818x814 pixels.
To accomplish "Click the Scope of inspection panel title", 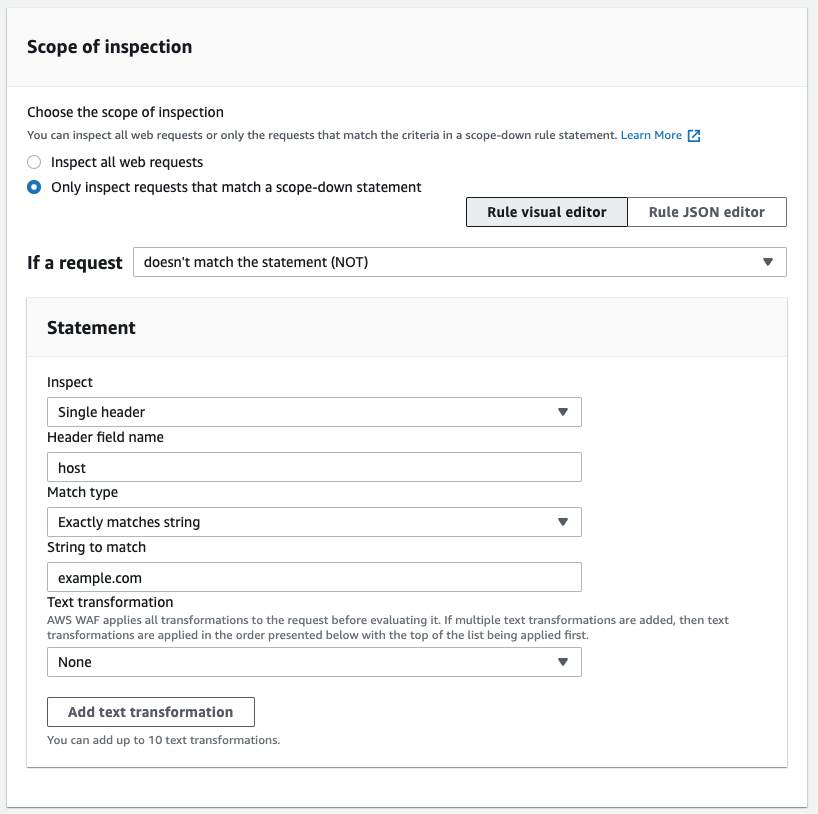I will click(110, 47).
